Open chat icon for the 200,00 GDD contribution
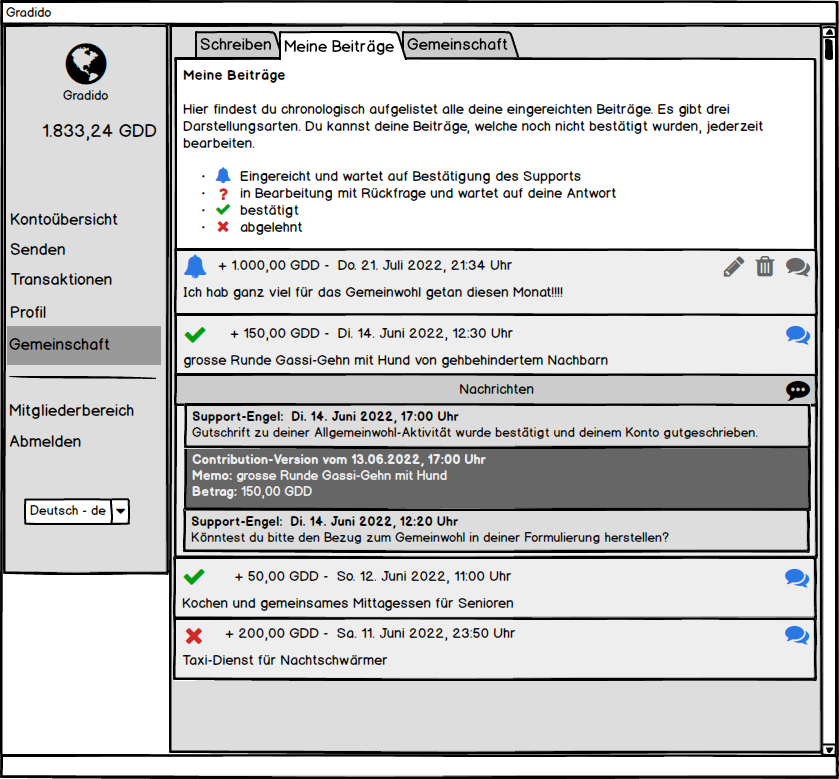Viewport: 839px width, 779px height. point(797,635)
